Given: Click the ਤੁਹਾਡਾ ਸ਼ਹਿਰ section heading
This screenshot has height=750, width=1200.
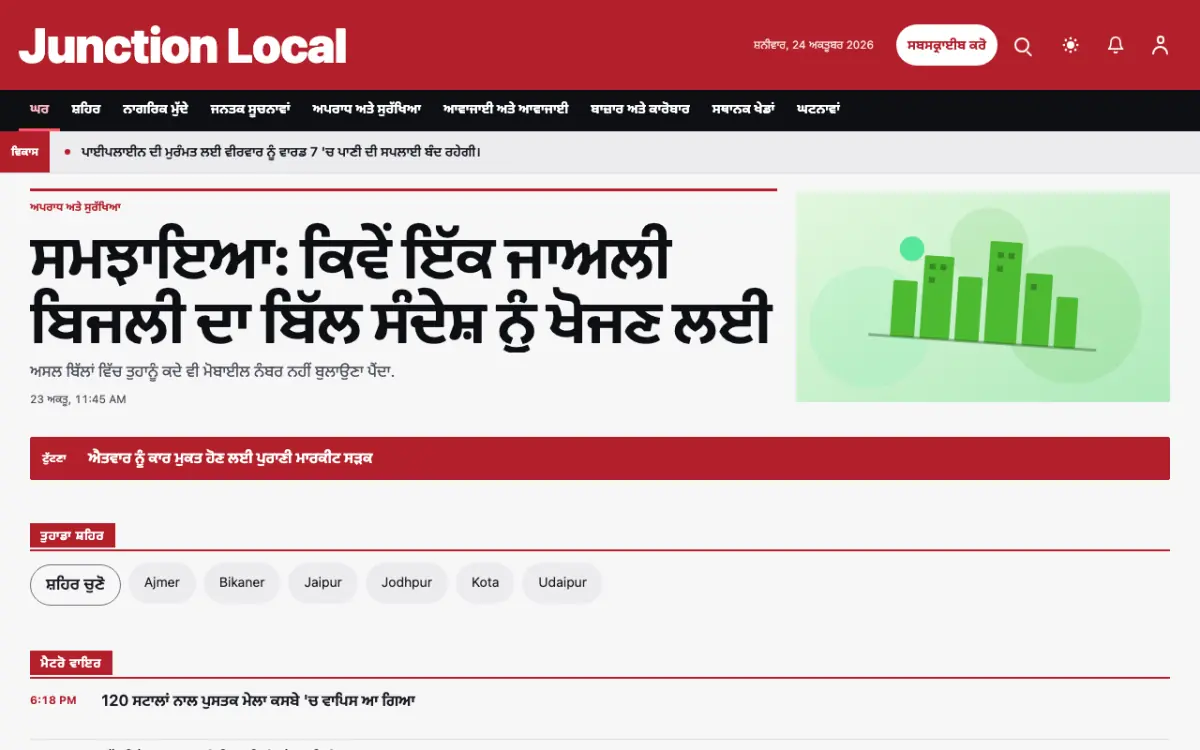Looking at the screenshot, I should click(72, 535).
